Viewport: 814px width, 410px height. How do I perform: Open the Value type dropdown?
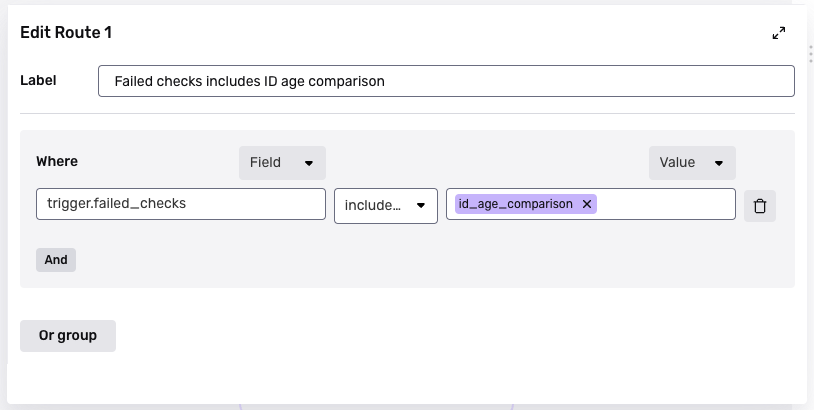tap(692, 163)
